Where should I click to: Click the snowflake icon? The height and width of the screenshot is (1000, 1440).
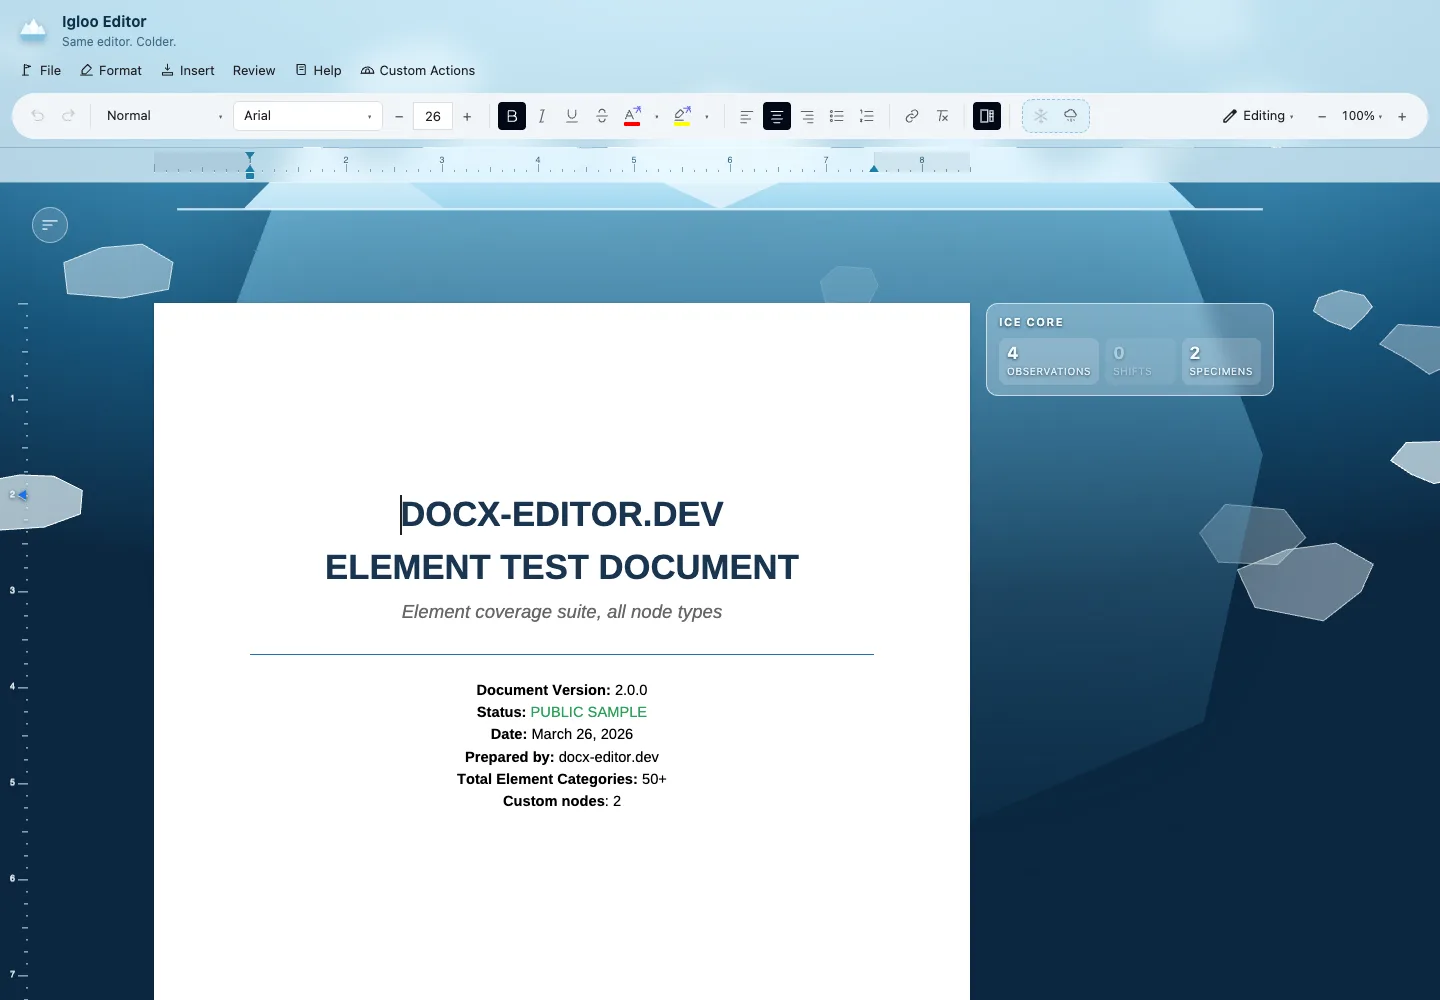(1041, 116)
